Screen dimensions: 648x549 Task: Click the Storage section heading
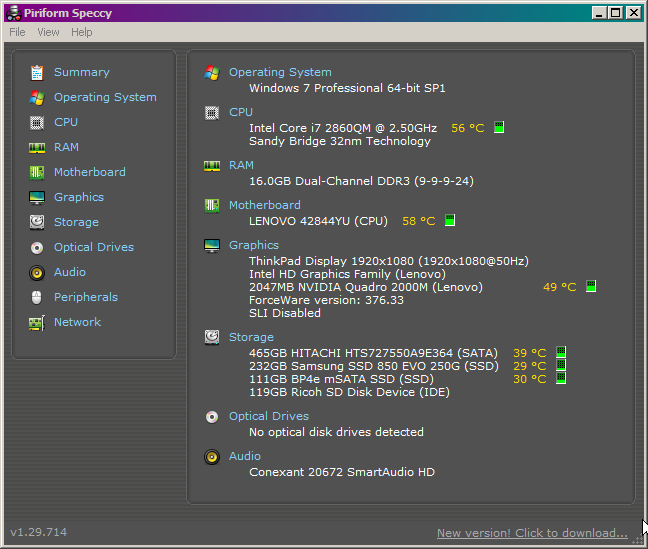click(251, 337)
